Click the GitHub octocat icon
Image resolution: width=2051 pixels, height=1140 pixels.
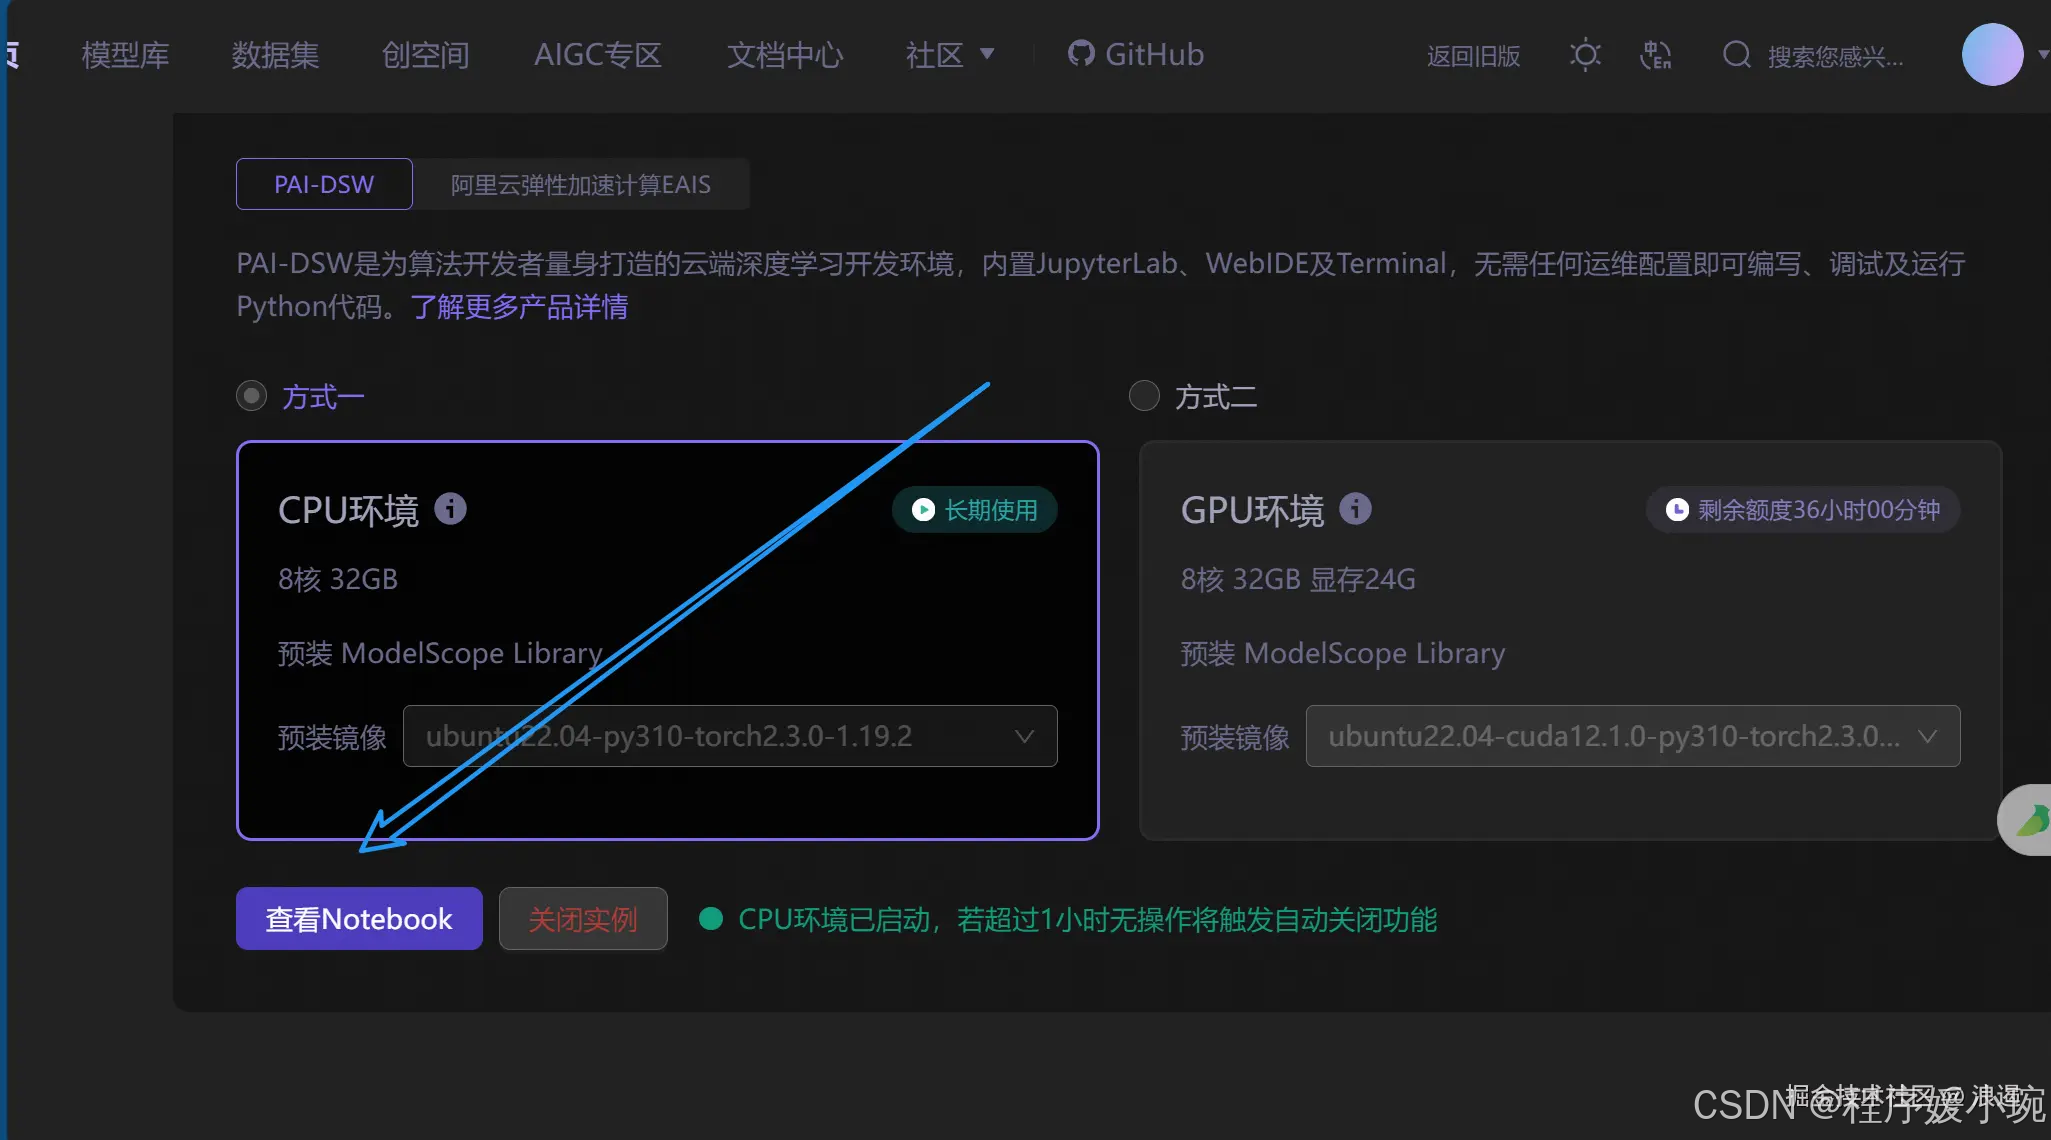pyautogui.click(x=1081, y=53)
